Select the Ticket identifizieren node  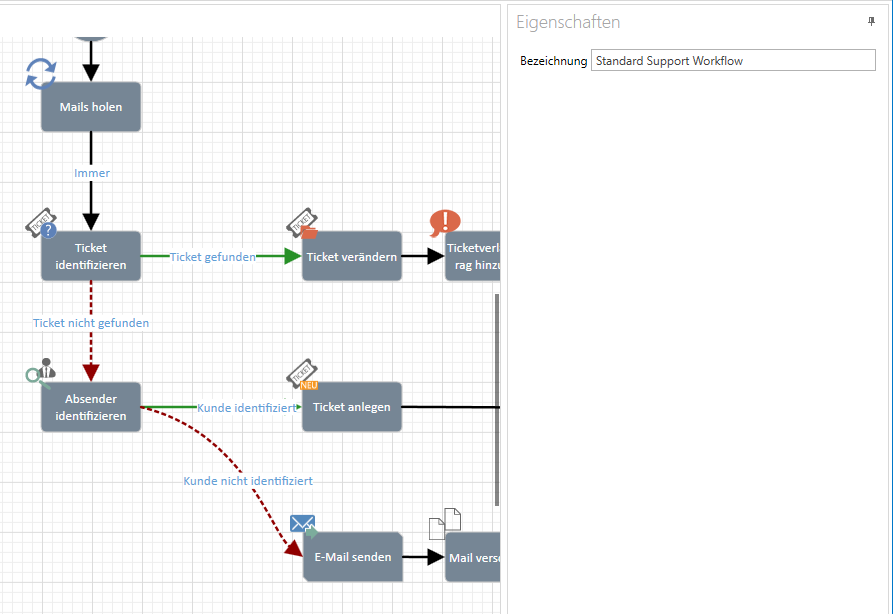tap(91, 257)
